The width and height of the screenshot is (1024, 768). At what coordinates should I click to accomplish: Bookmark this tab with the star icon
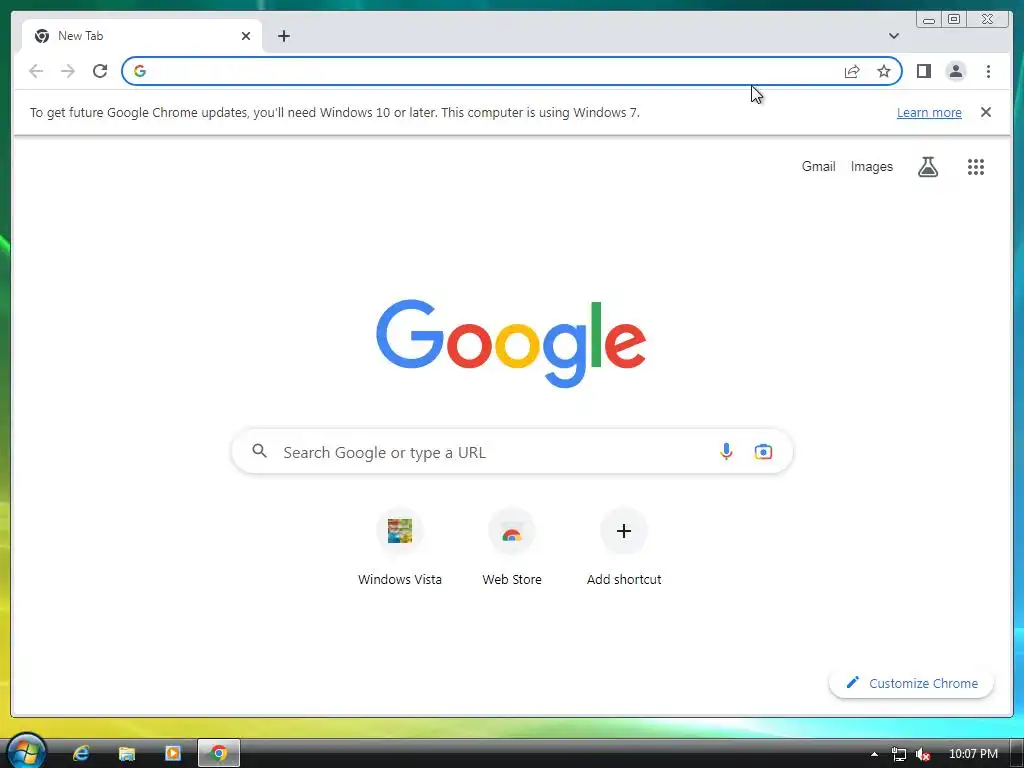tap(884, 71)
